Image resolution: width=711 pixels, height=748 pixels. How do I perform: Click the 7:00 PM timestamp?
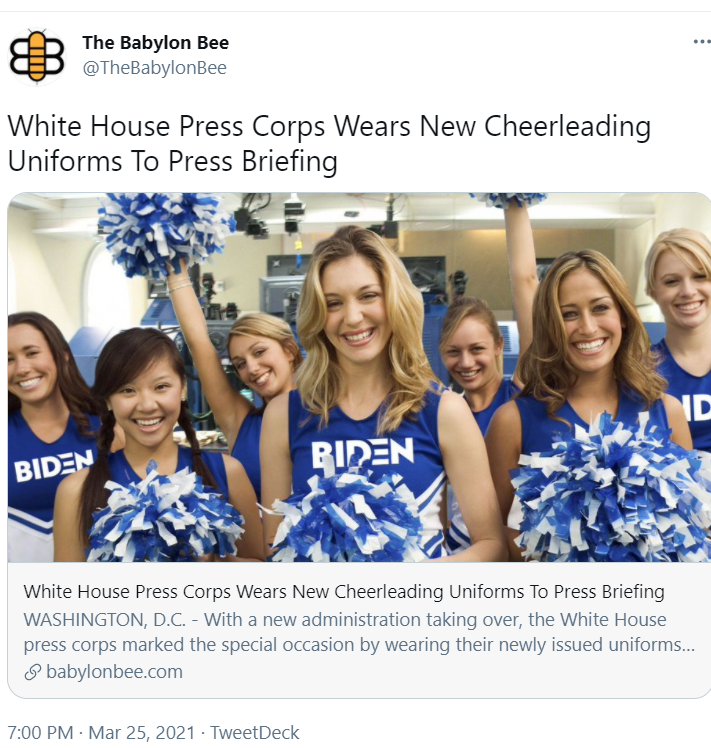coord(40,732)
